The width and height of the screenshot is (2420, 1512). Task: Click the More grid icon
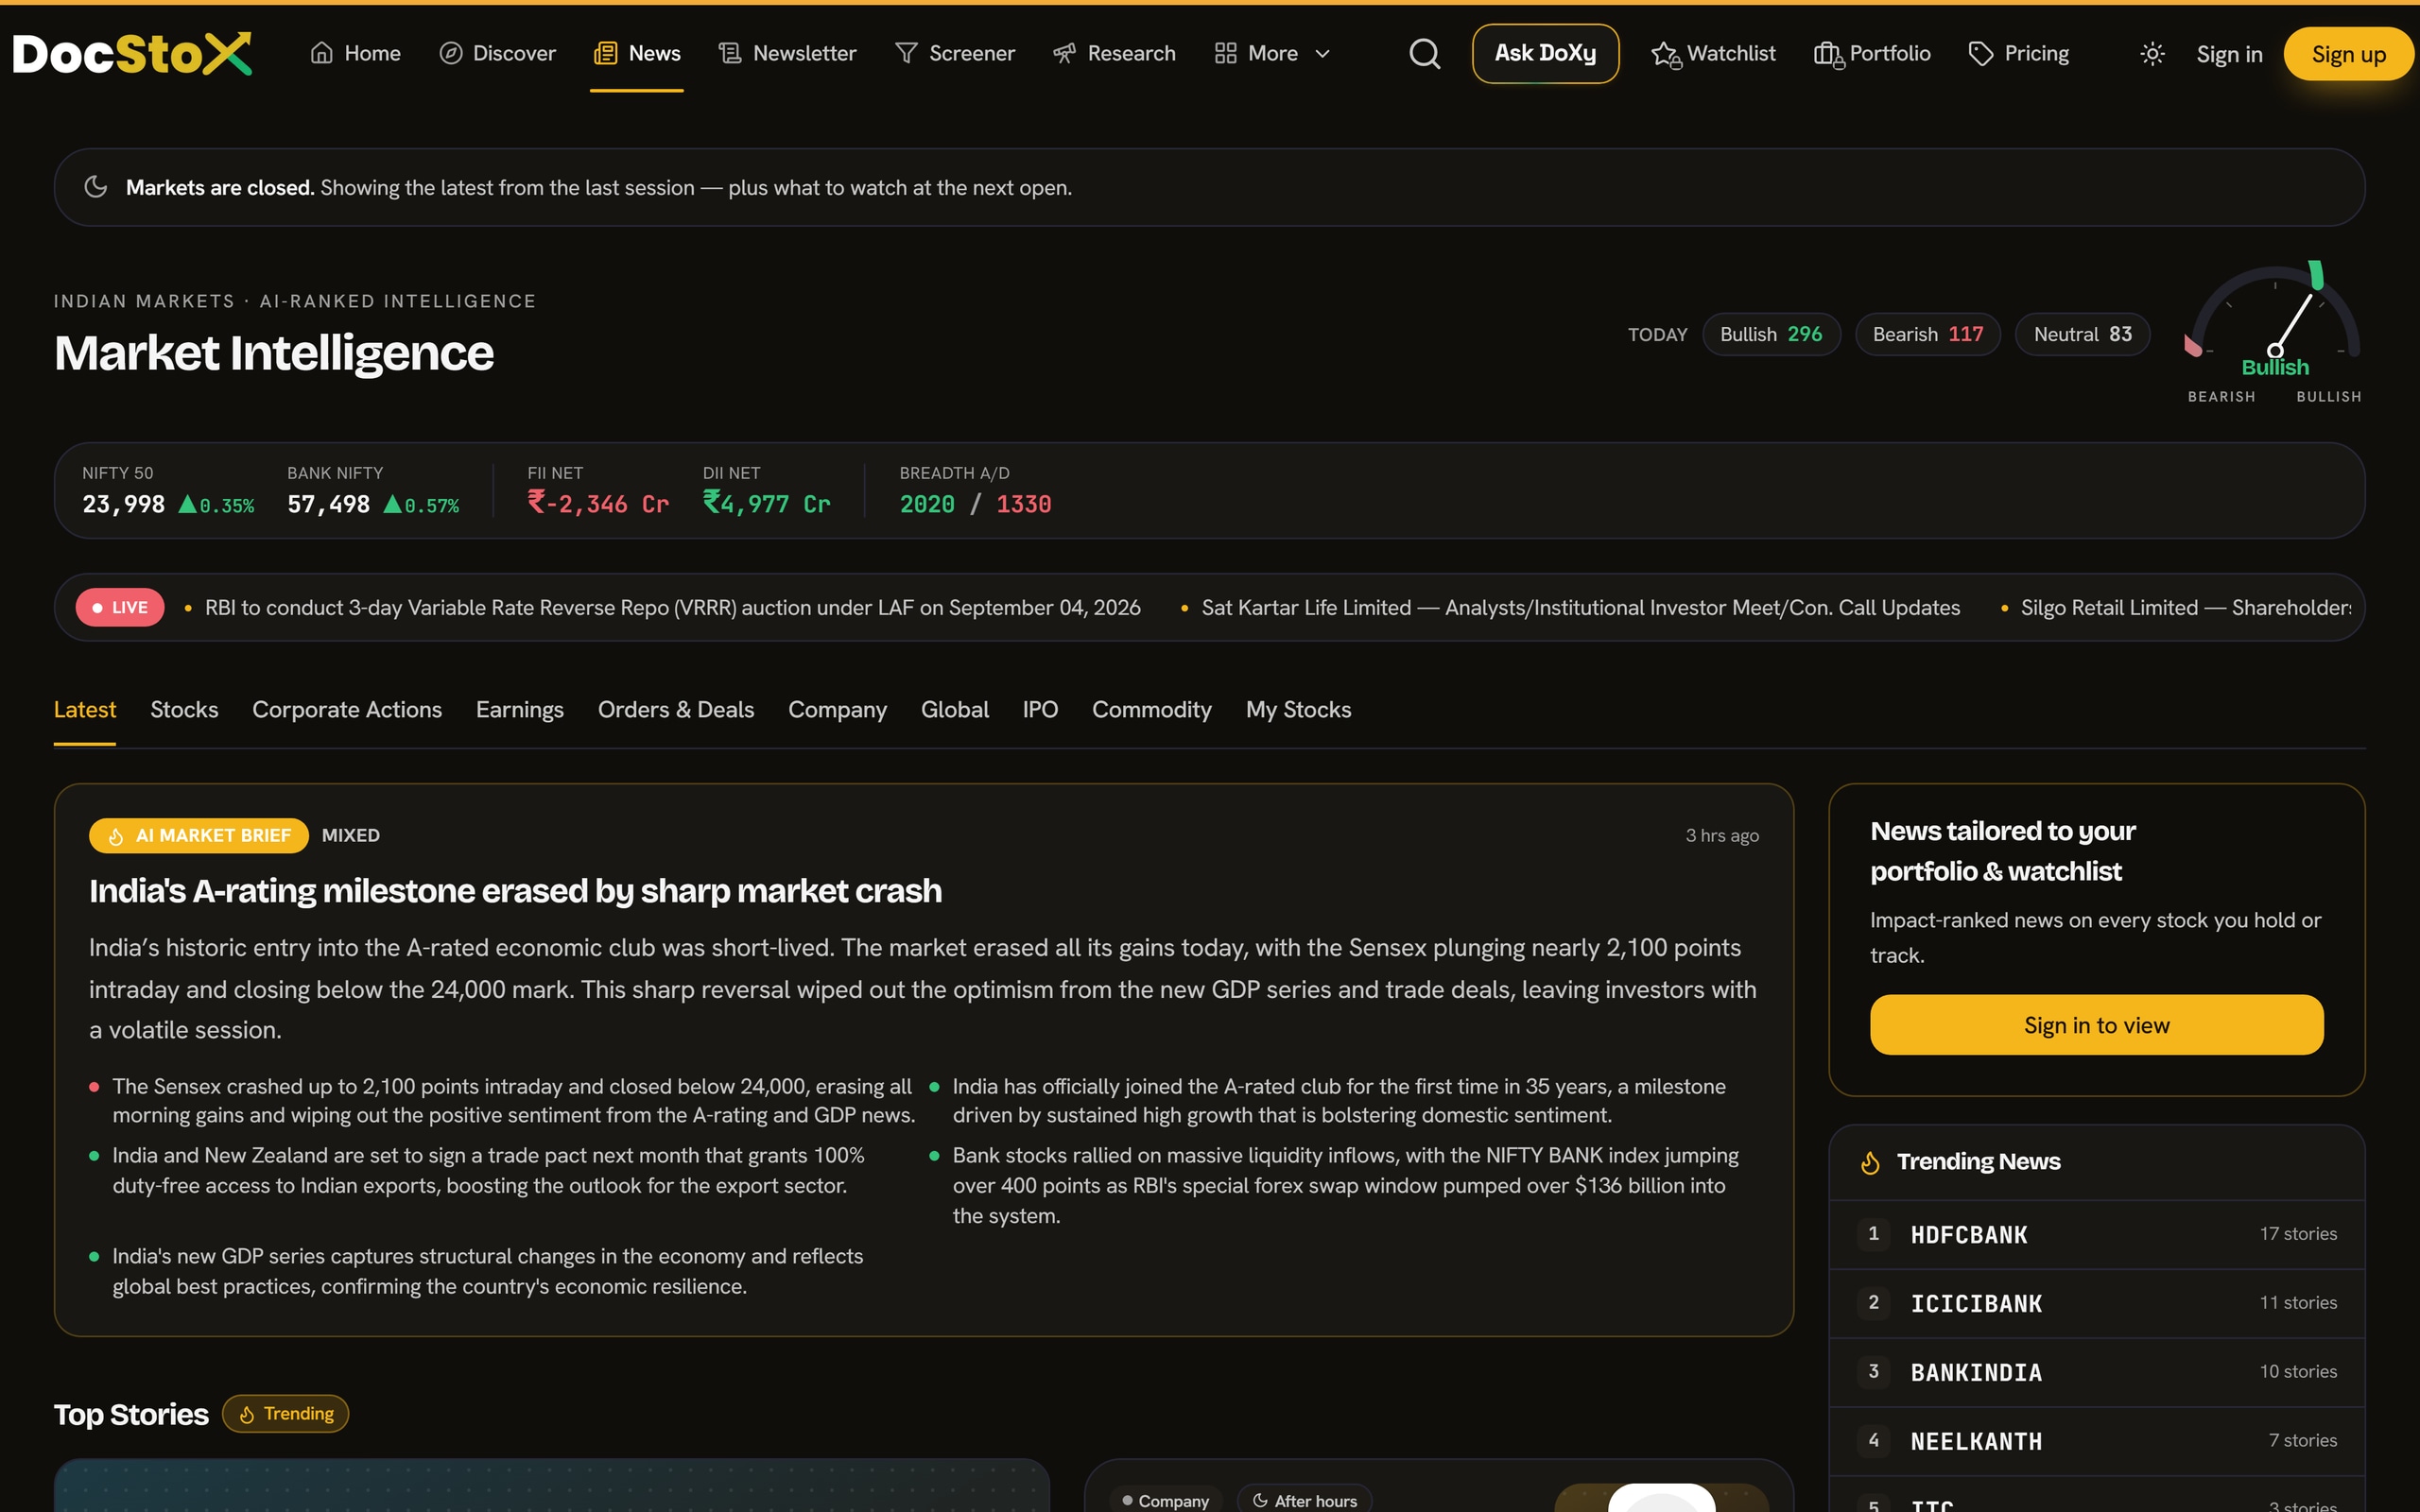coord(1225,53)
